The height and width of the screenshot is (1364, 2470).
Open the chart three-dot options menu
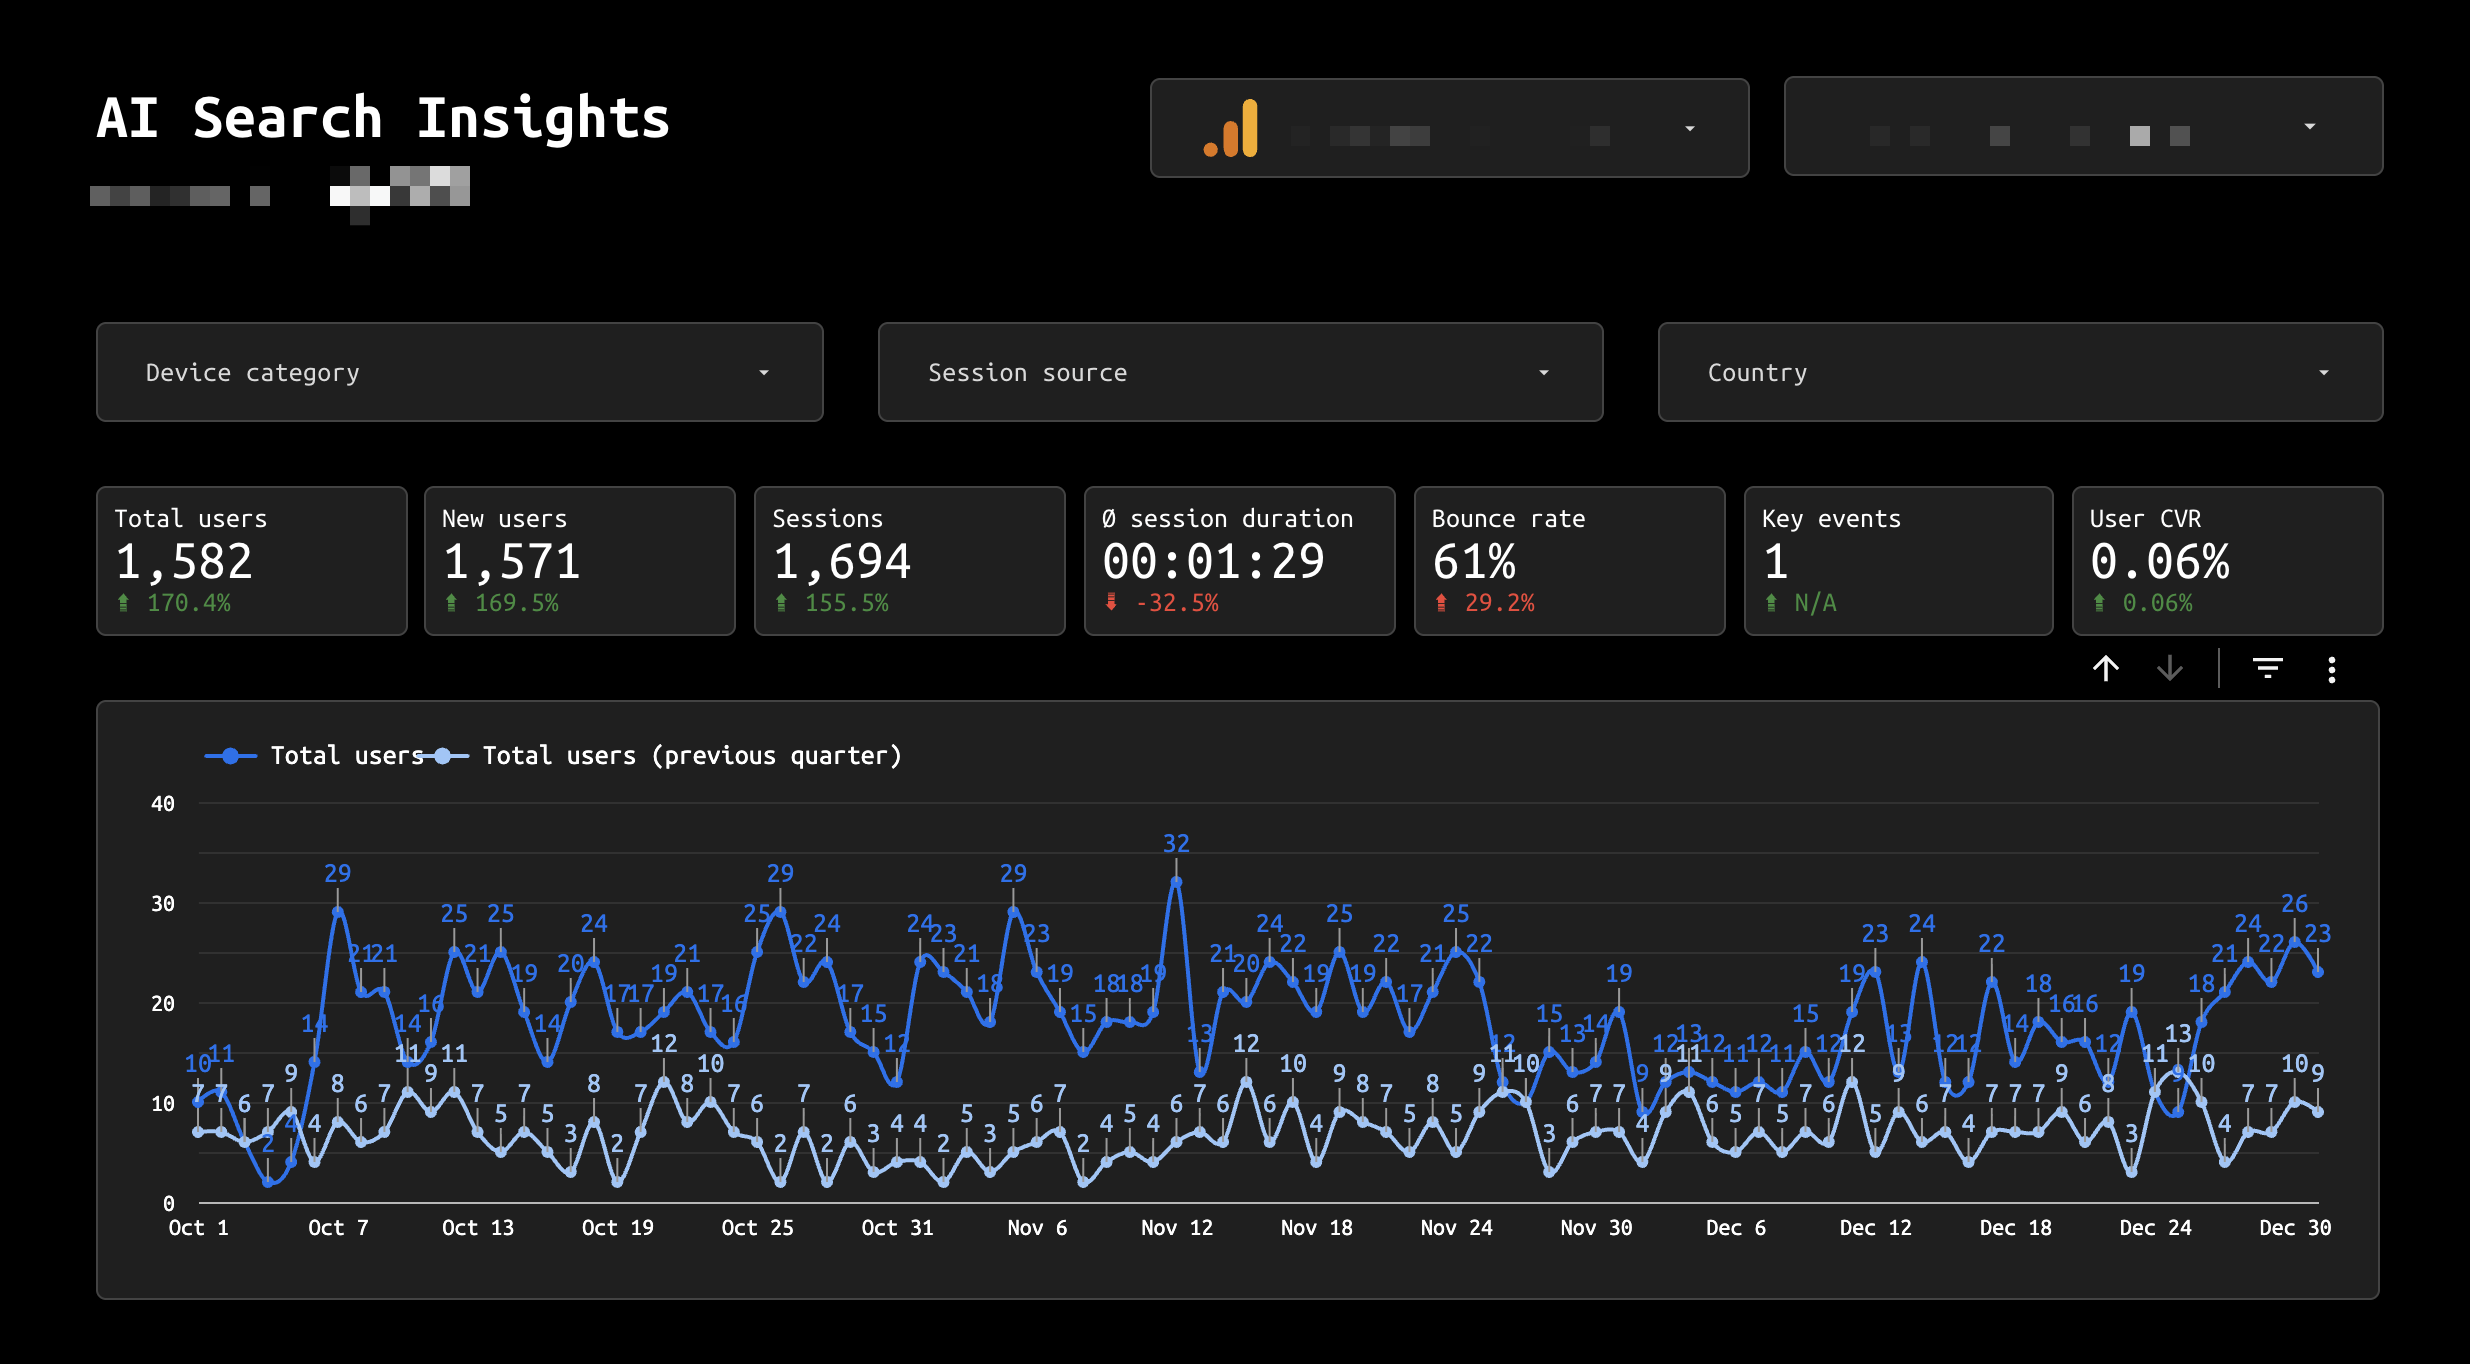pyautogui.click(x=2331, y=669)
